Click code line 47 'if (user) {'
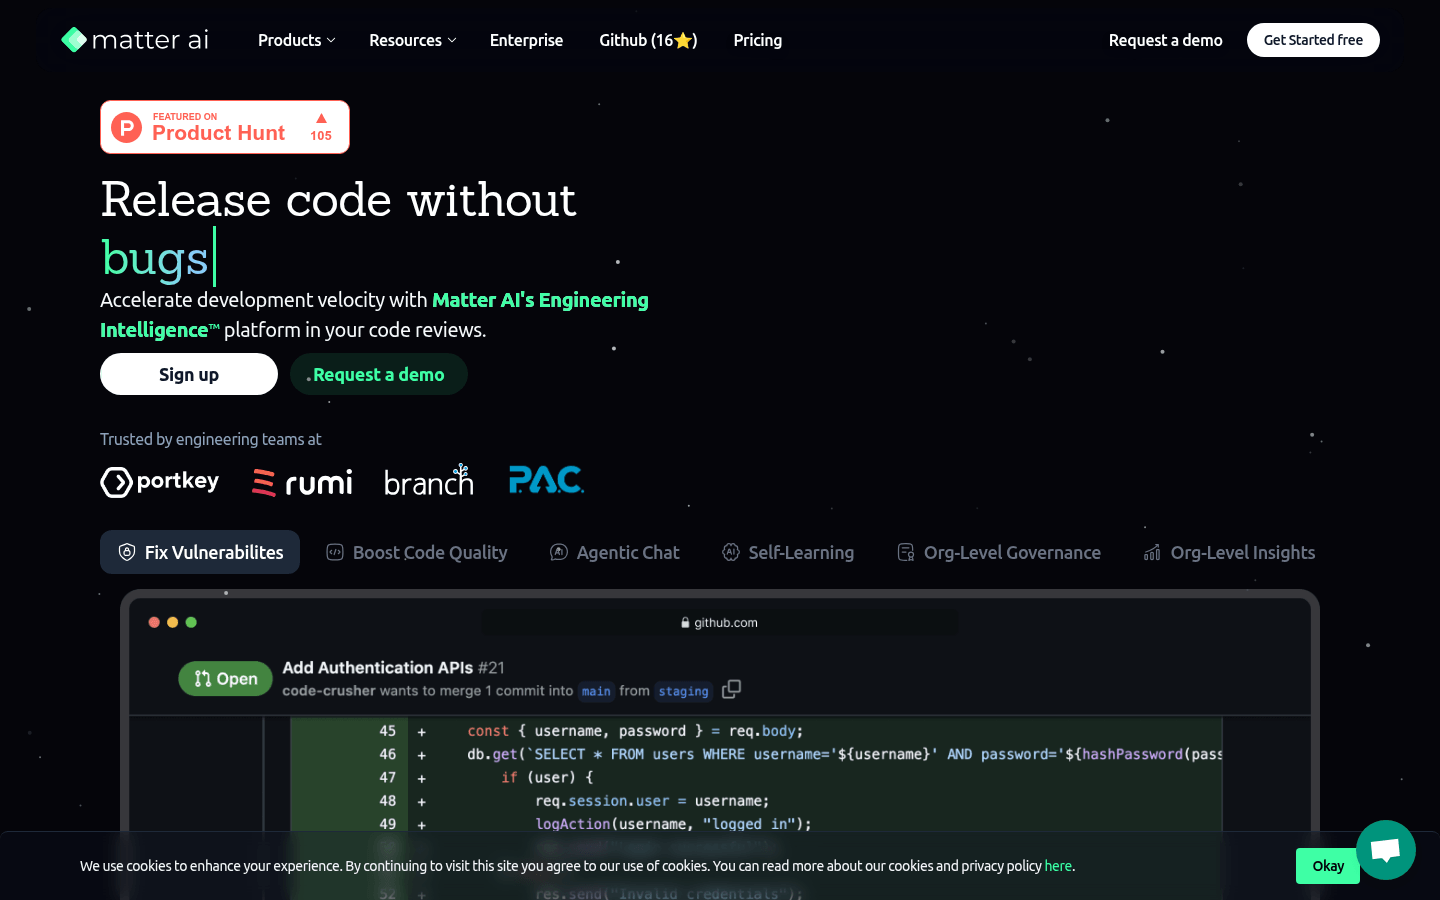 pos(756,777)
